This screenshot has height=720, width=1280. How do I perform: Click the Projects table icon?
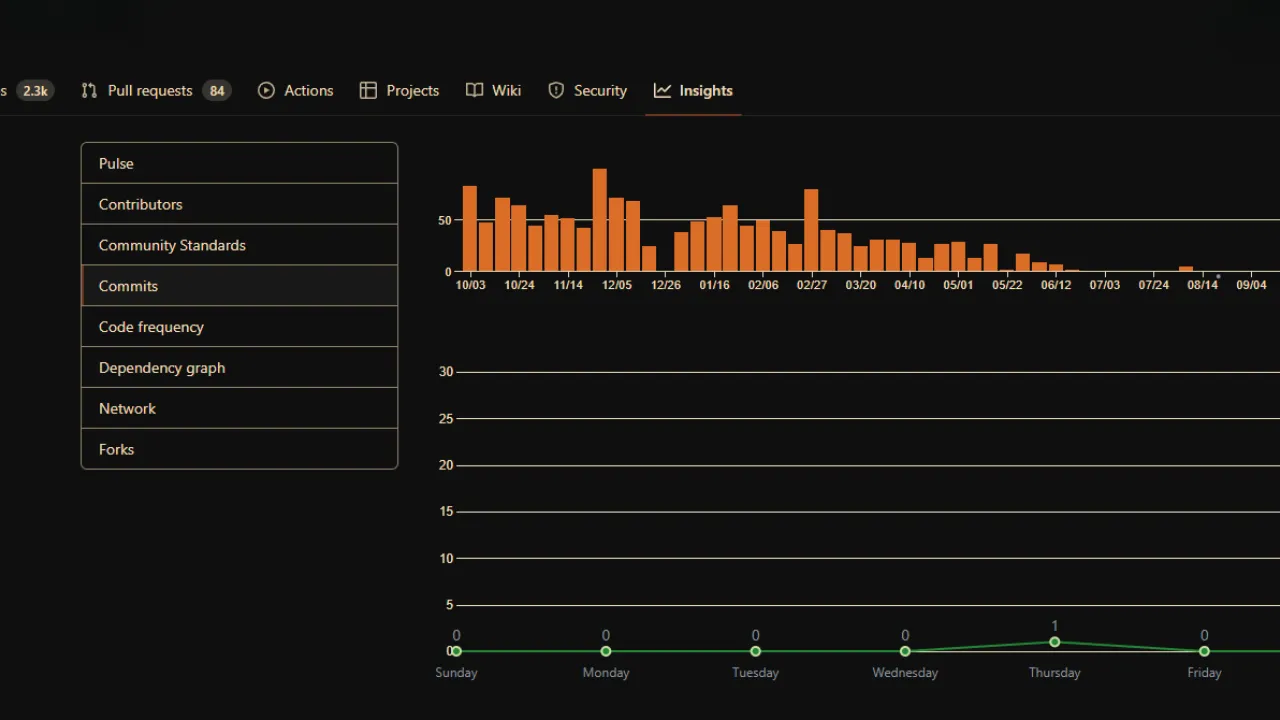(x=368, y=91)
